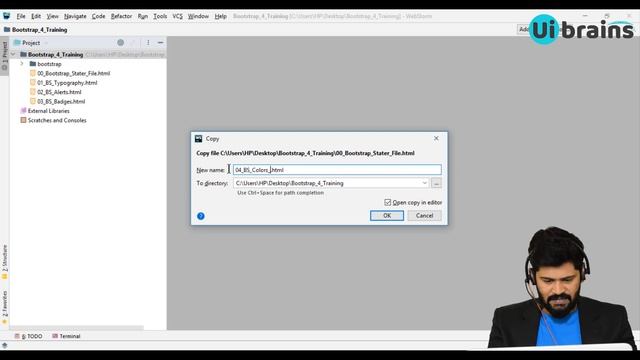This screenshot has height=360, width=640.
Task: Click the bootstrap folder icon
Action: [x=33, y=64]
